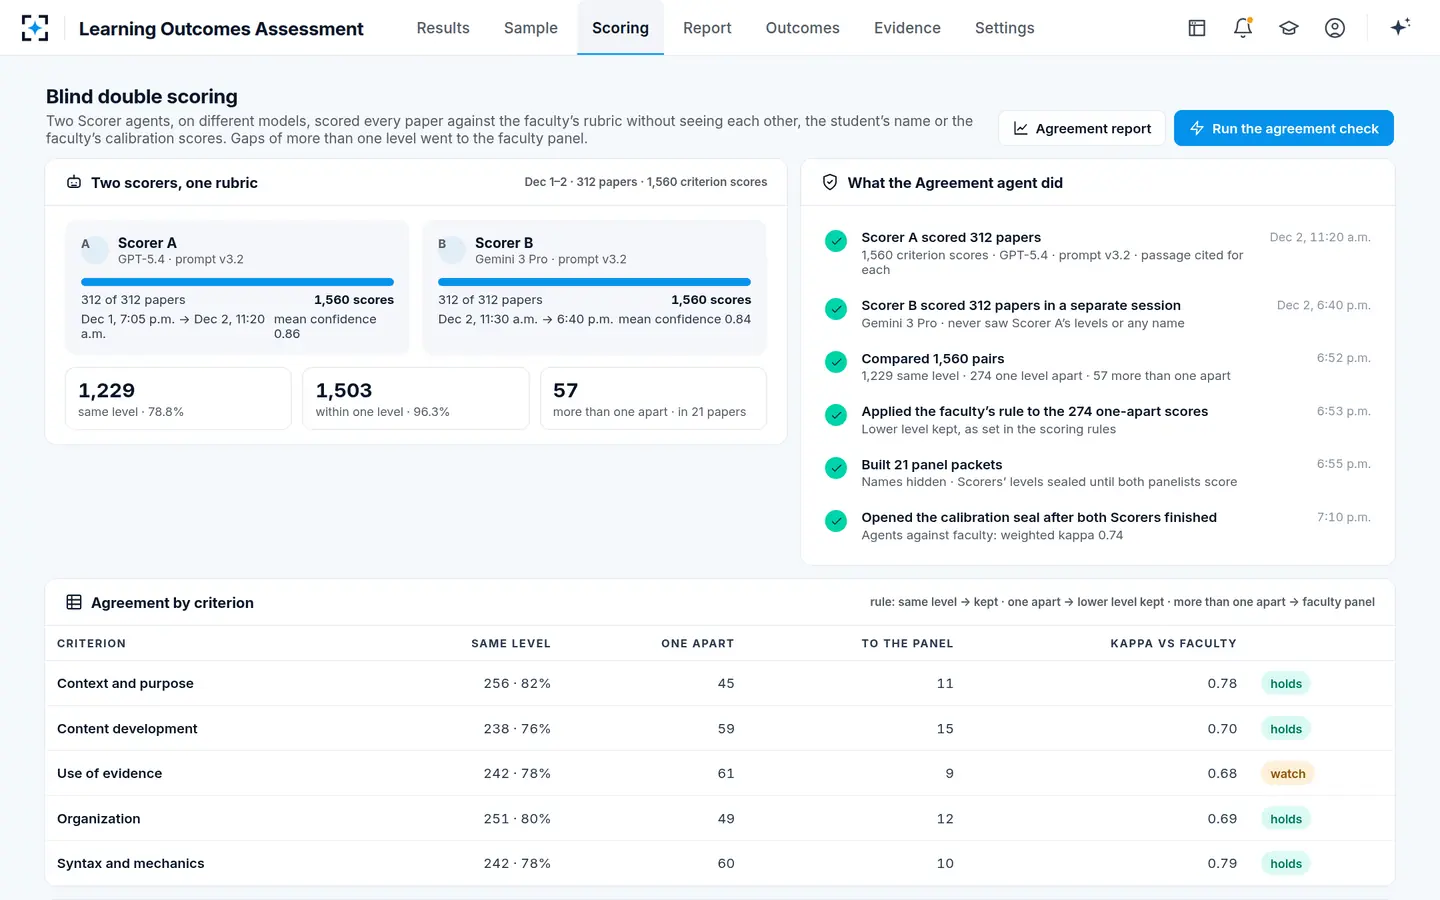Select the Syntax and mechanics row label
This screenshot has height=900, width=1440.
[x=130, y=863]
